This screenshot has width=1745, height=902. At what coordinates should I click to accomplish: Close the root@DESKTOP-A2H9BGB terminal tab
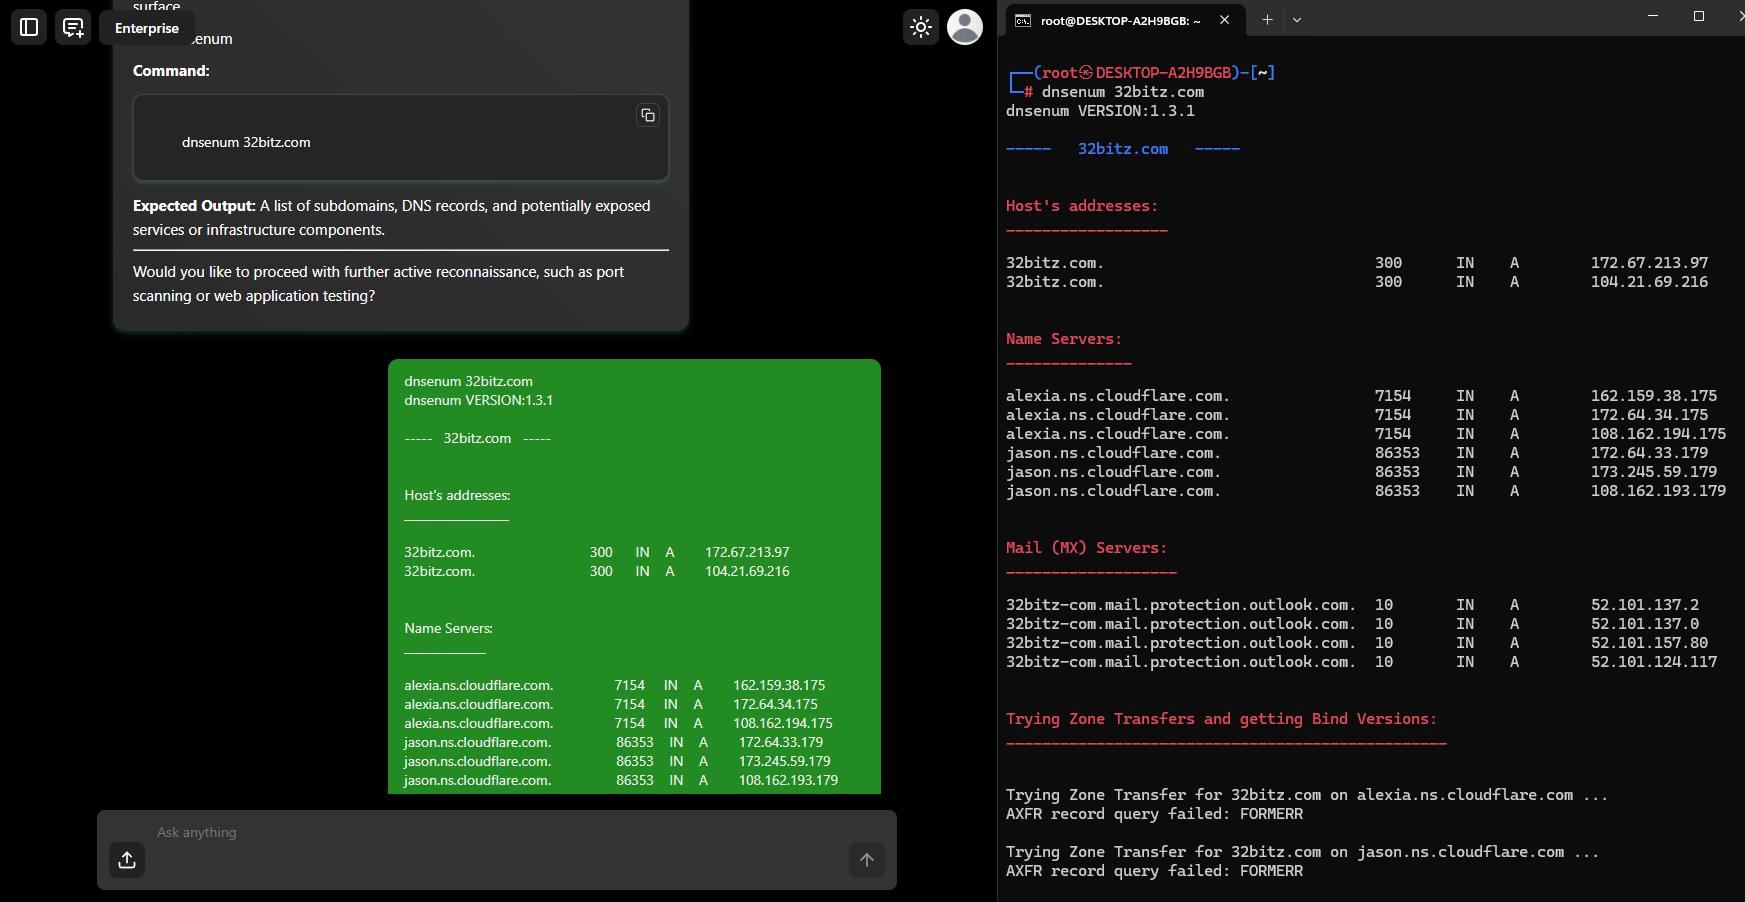(1225, 20)
